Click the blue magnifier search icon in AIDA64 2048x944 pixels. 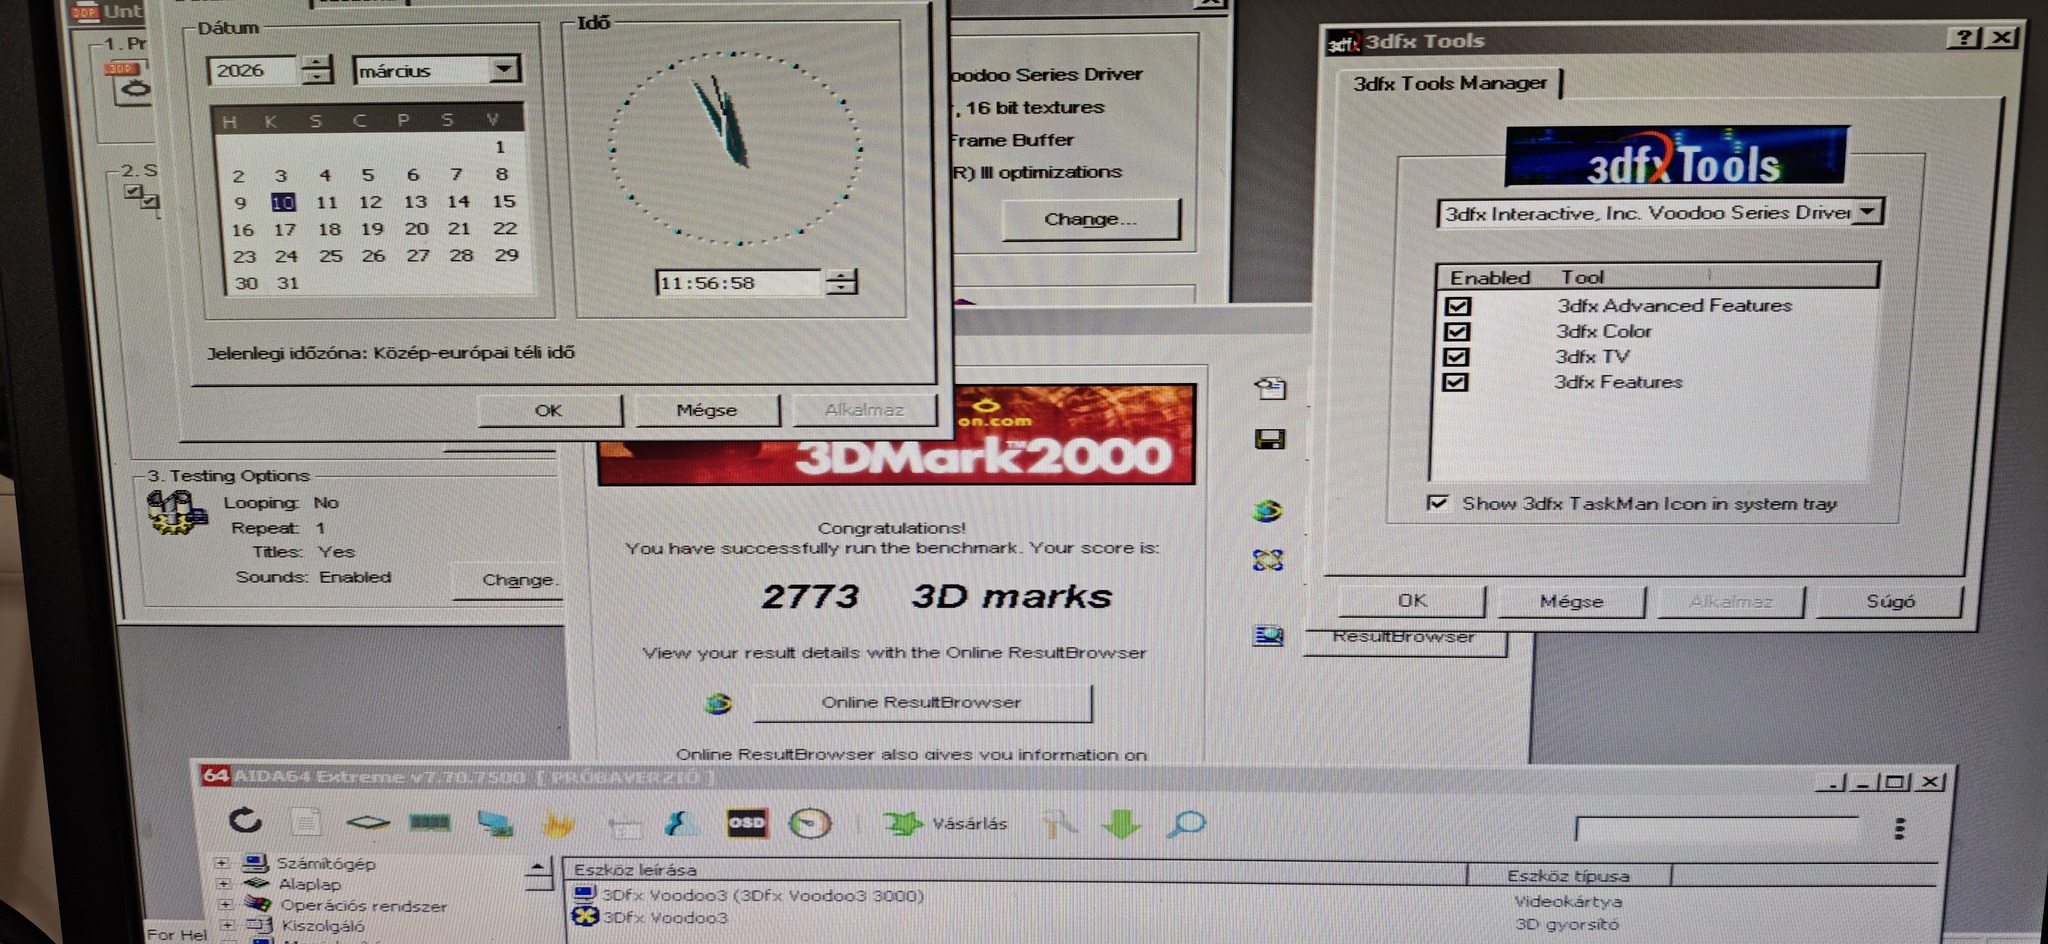coord(1186,824)
